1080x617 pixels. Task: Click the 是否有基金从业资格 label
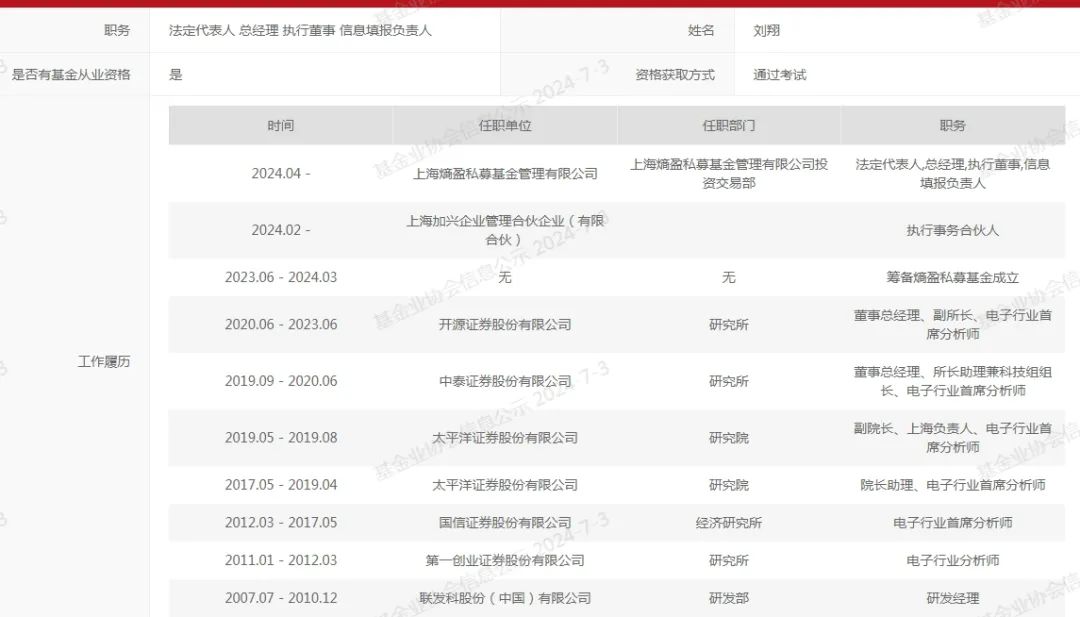click(71, 74)
